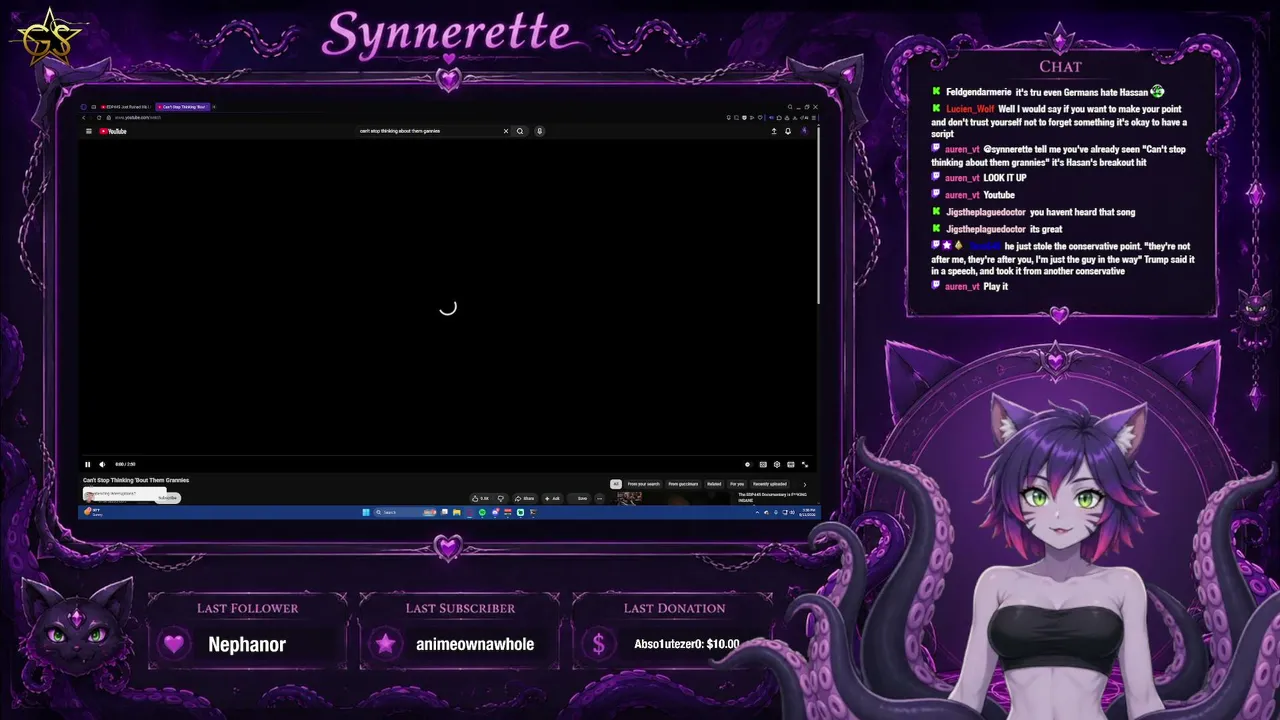Screen dimensions: 1280x720
Task: Click last donation text "Abso1utezer0: $10.00"
Action: [x=687, y=644]
